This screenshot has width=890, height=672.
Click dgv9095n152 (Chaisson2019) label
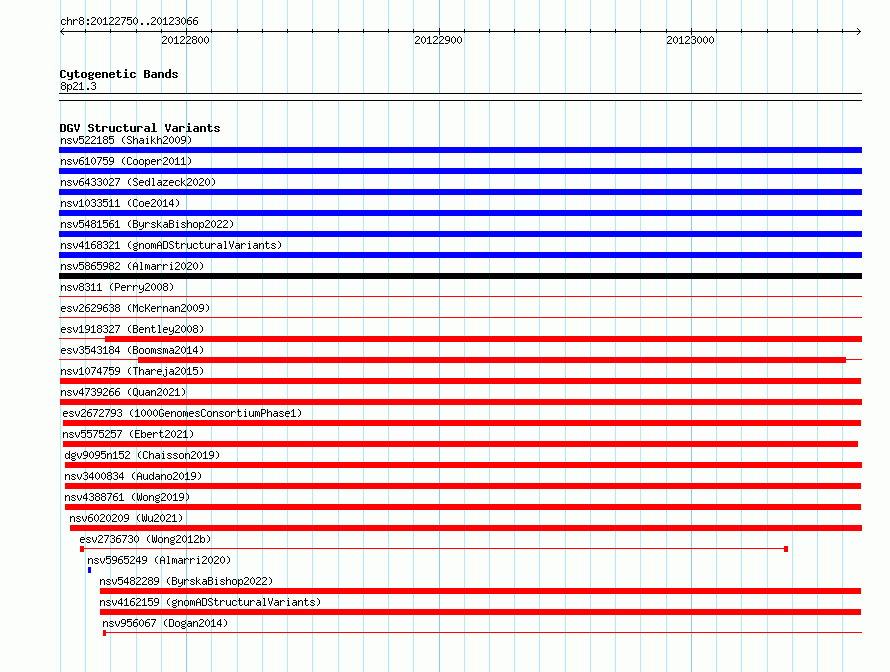click(x=142, y=455)
